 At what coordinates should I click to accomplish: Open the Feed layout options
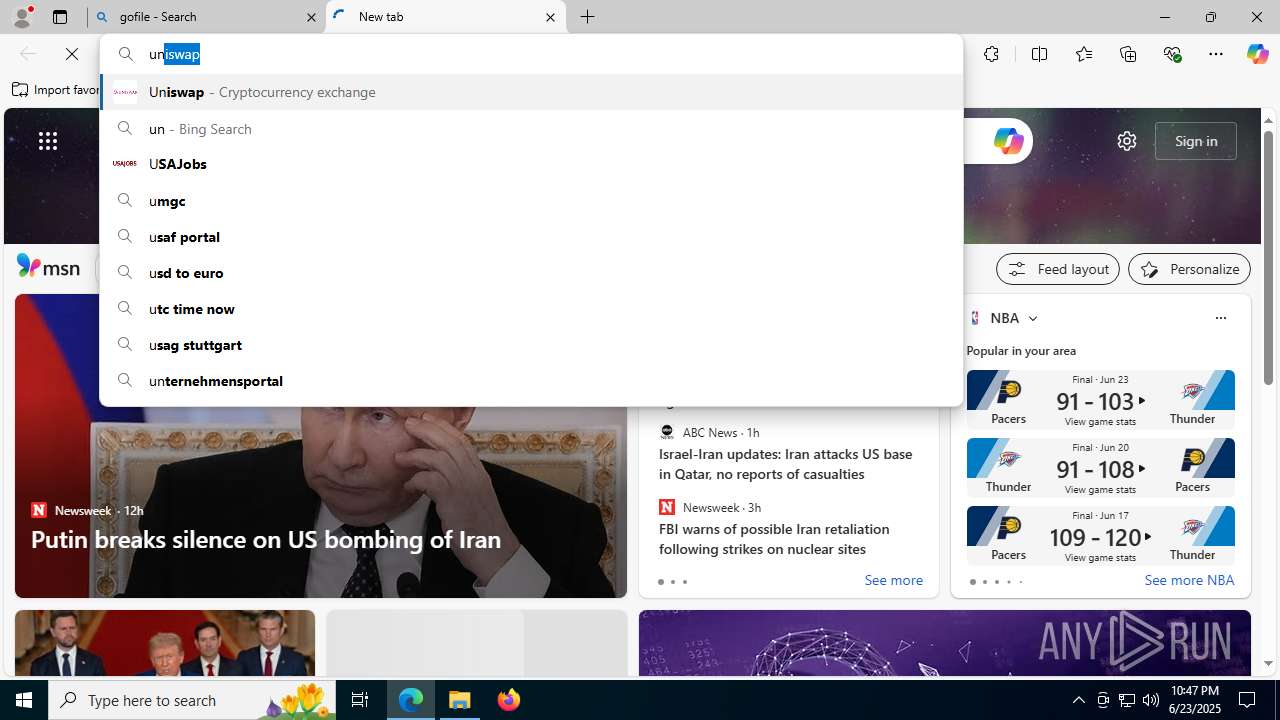[1057, 269]
